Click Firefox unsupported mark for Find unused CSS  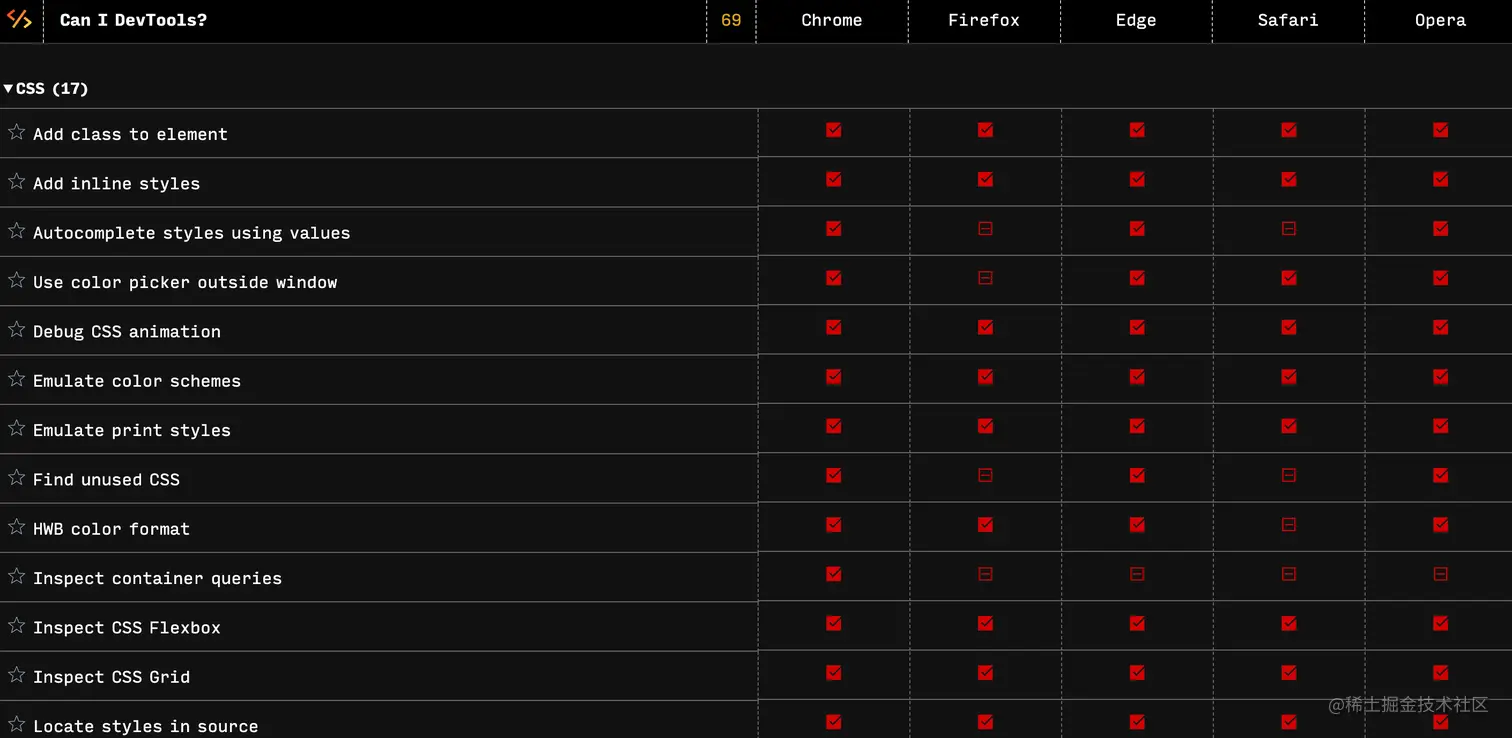(x=985, y=476)
